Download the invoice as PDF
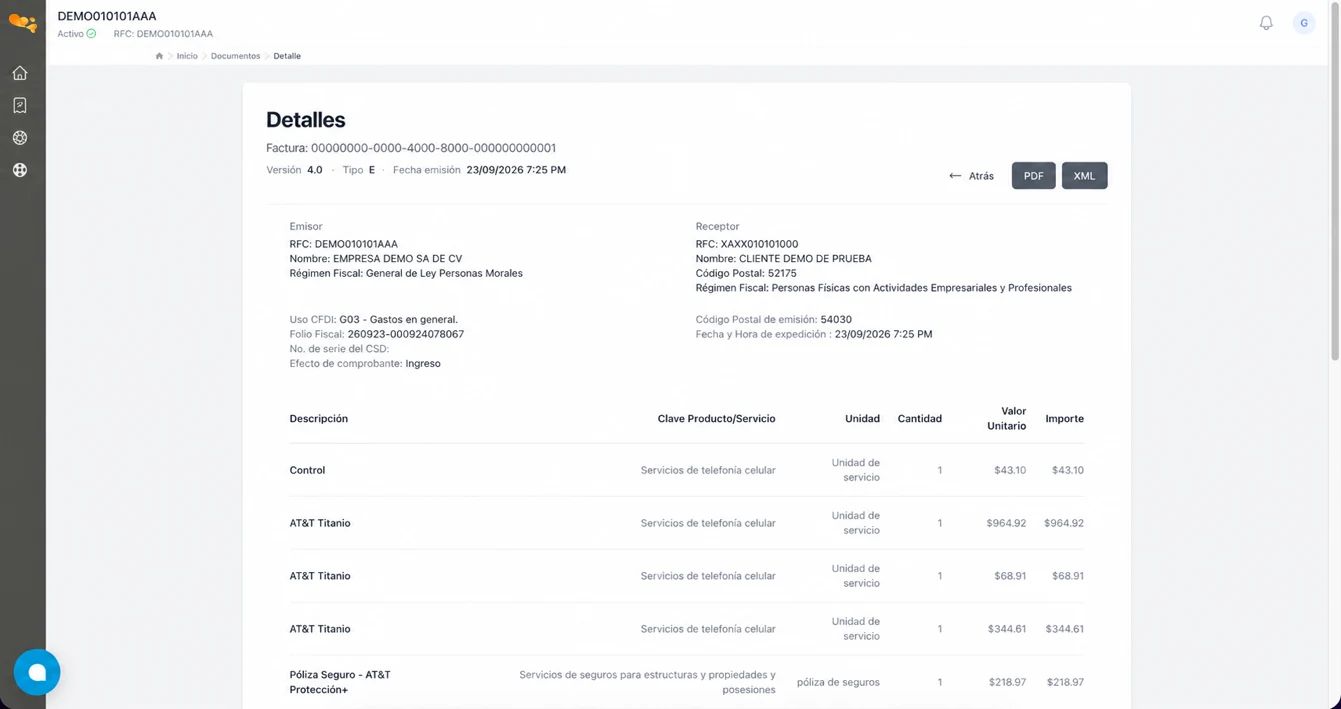The image size is (1341, 709). [1033, 176]
